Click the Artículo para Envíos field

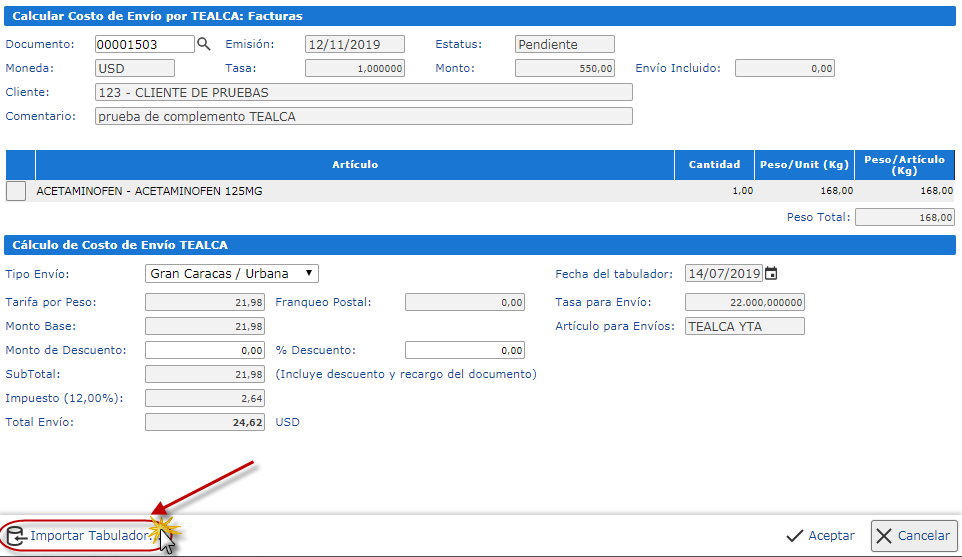[744, 326]
